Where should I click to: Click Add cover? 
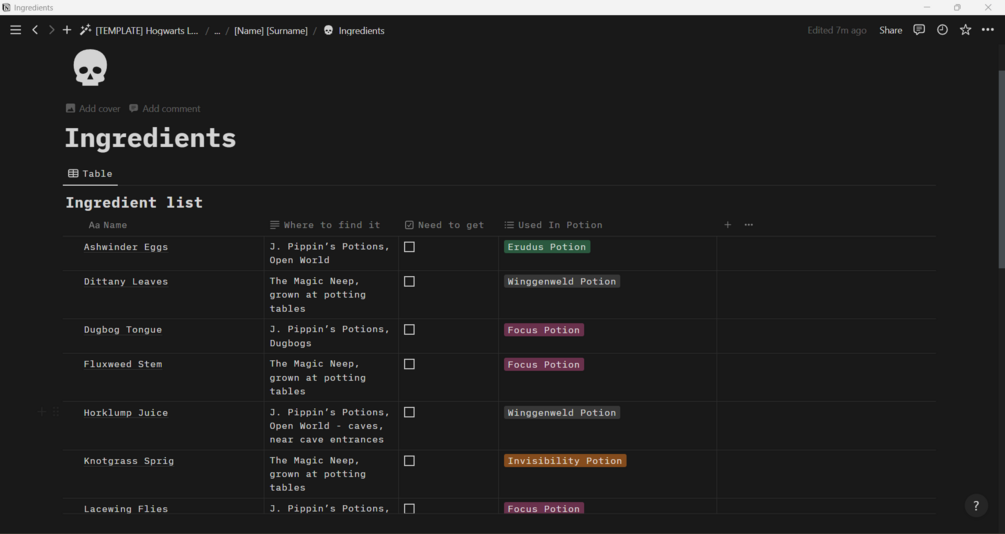[93, 108]
